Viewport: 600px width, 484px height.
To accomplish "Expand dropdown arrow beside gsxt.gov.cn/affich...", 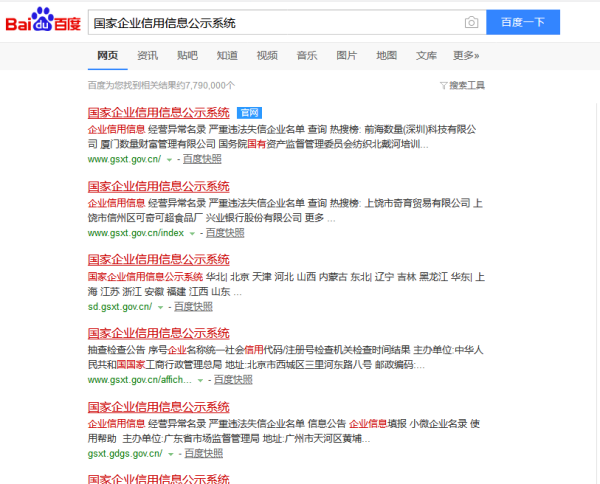I will [x=200, y=381].
